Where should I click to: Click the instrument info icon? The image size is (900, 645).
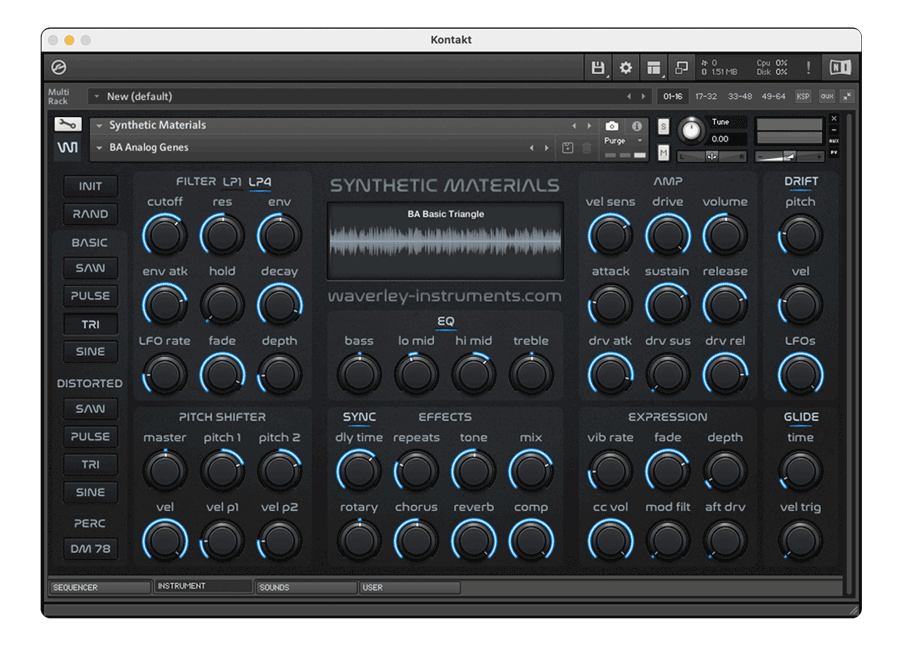click(637, 126)
